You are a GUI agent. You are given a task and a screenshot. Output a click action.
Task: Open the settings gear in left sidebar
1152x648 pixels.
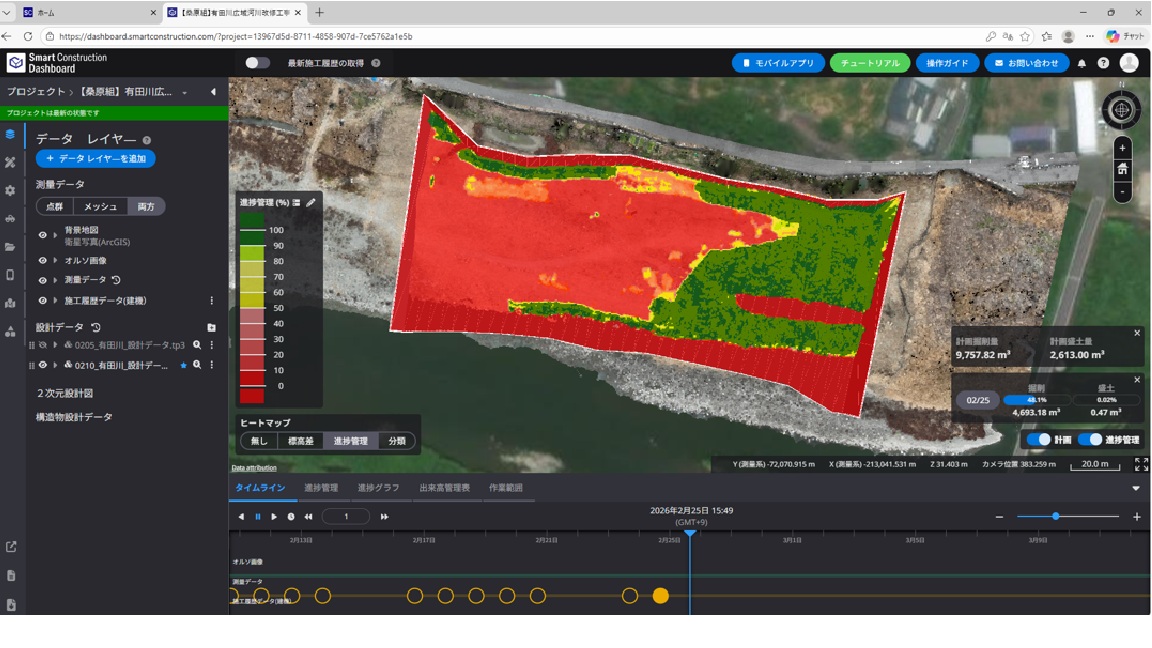click(10, 190)
